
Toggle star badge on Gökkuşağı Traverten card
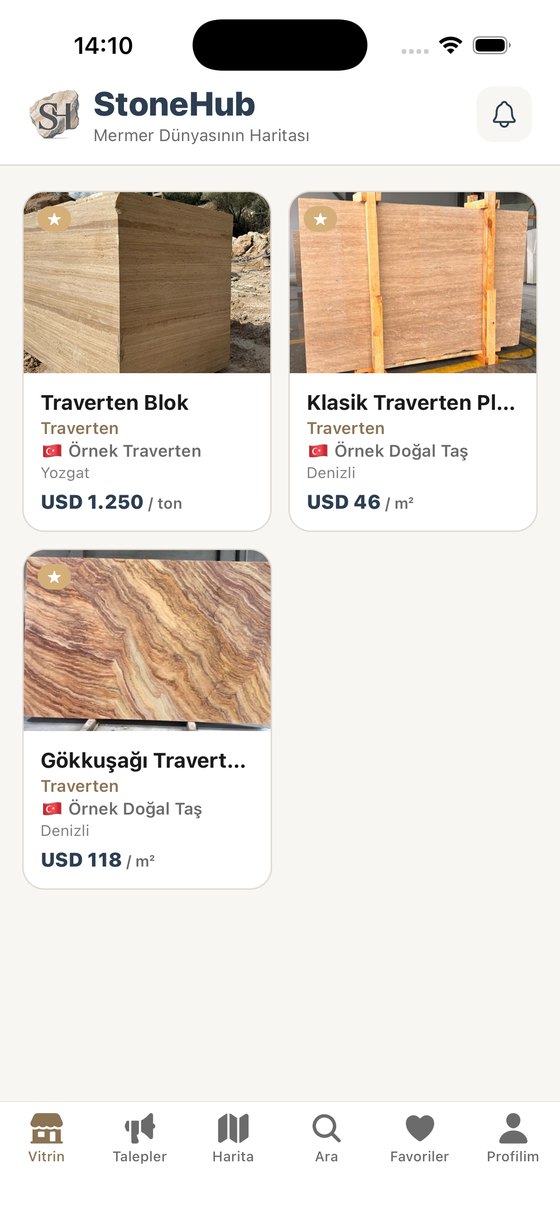54,577
